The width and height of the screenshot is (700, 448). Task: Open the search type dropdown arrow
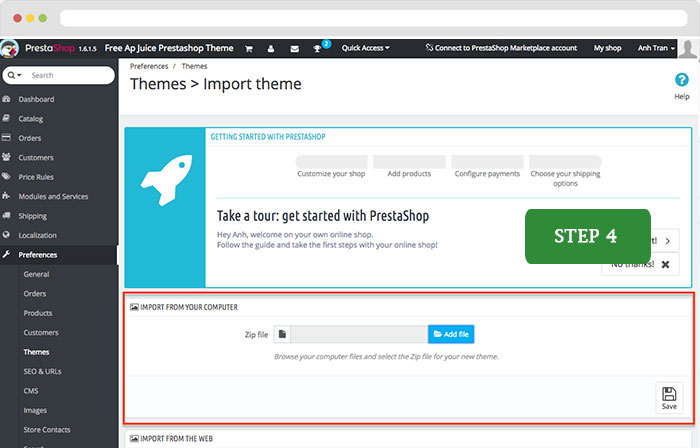click(15, 75)
